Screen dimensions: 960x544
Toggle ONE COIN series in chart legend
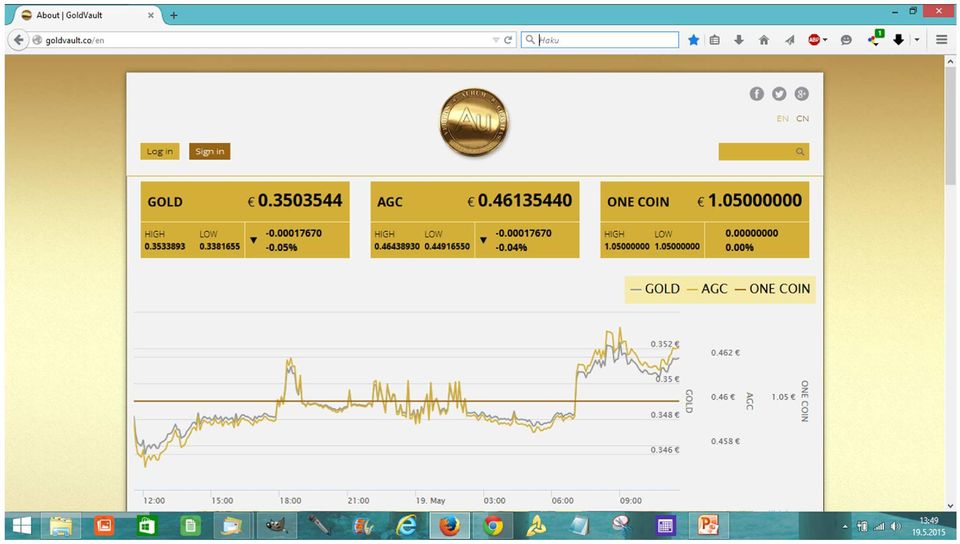tap(772, 289)
